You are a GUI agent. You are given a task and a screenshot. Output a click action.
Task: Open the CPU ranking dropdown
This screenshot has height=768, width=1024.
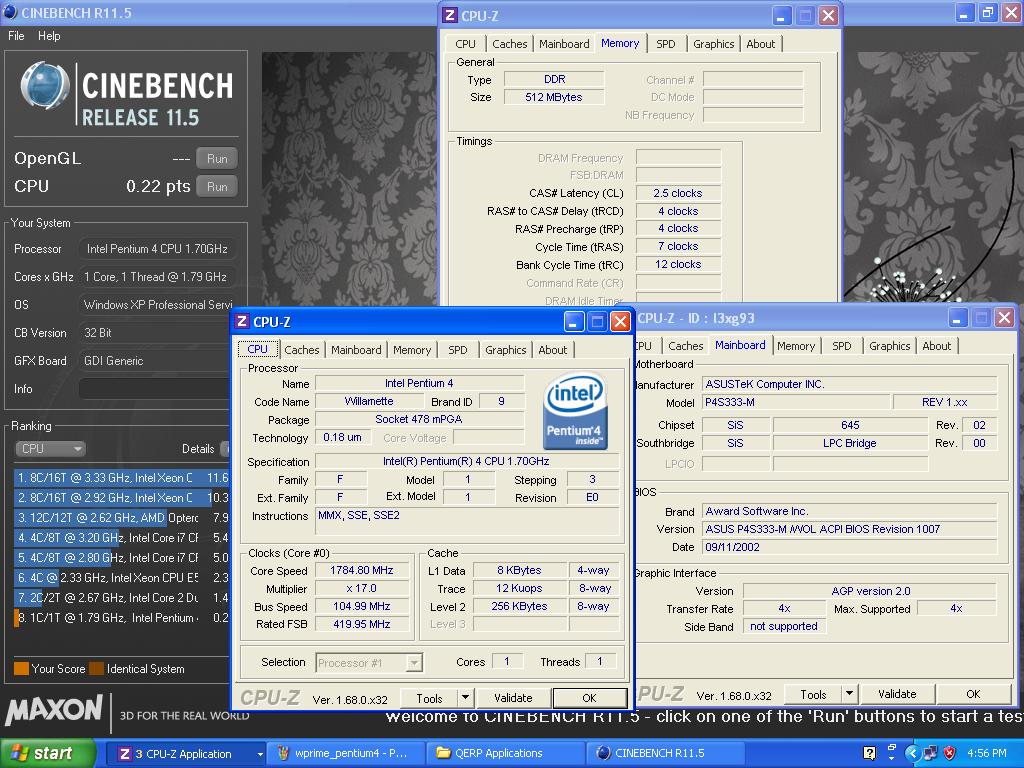click(50, 449)
